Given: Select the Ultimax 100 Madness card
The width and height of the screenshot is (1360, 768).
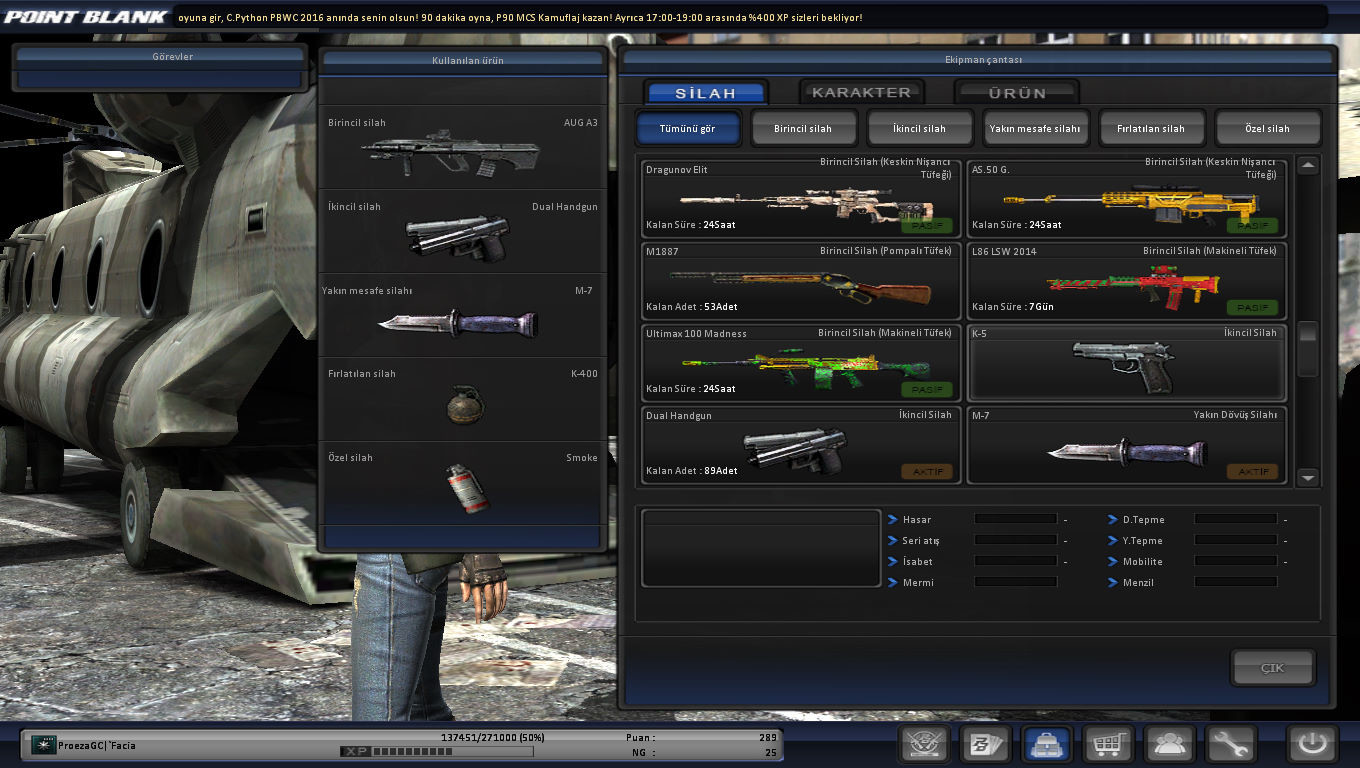Looking at the screenshot, I should pos(801,363).
